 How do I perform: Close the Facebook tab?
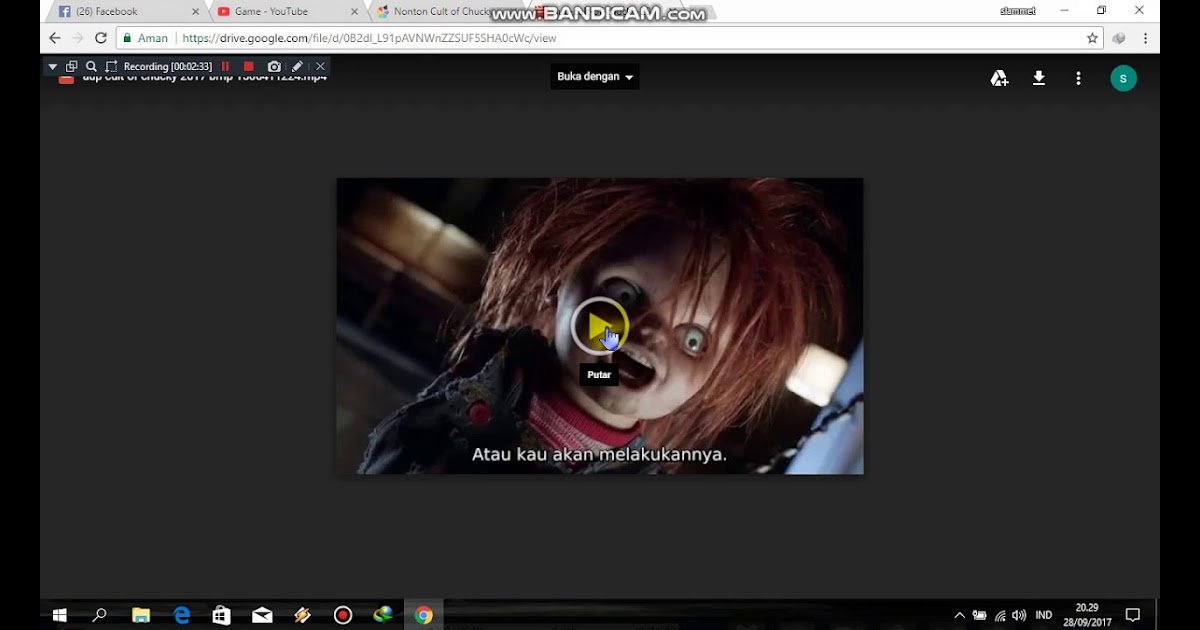click(195, 12)
